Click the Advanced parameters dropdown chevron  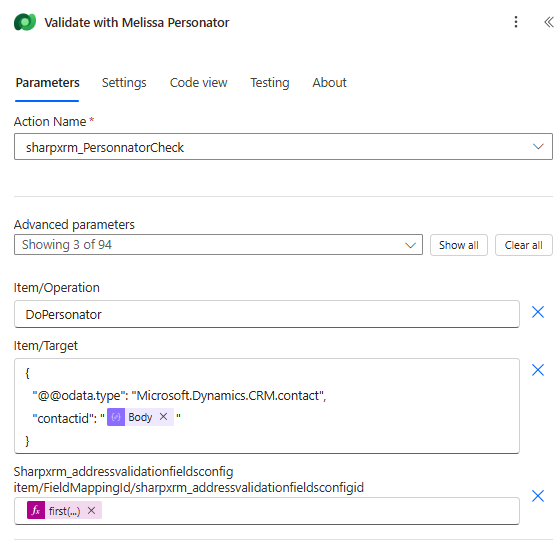tap(410, 245)
